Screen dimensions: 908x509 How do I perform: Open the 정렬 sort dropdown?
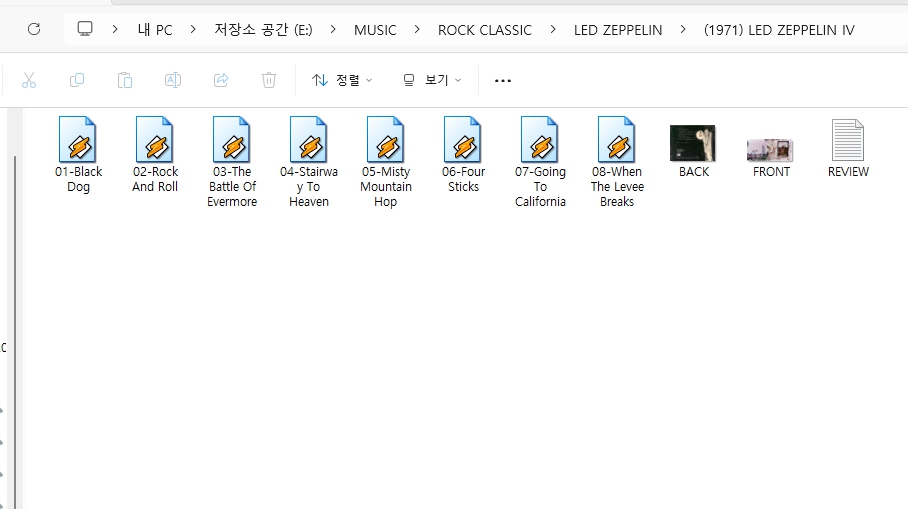click(342, 80)
